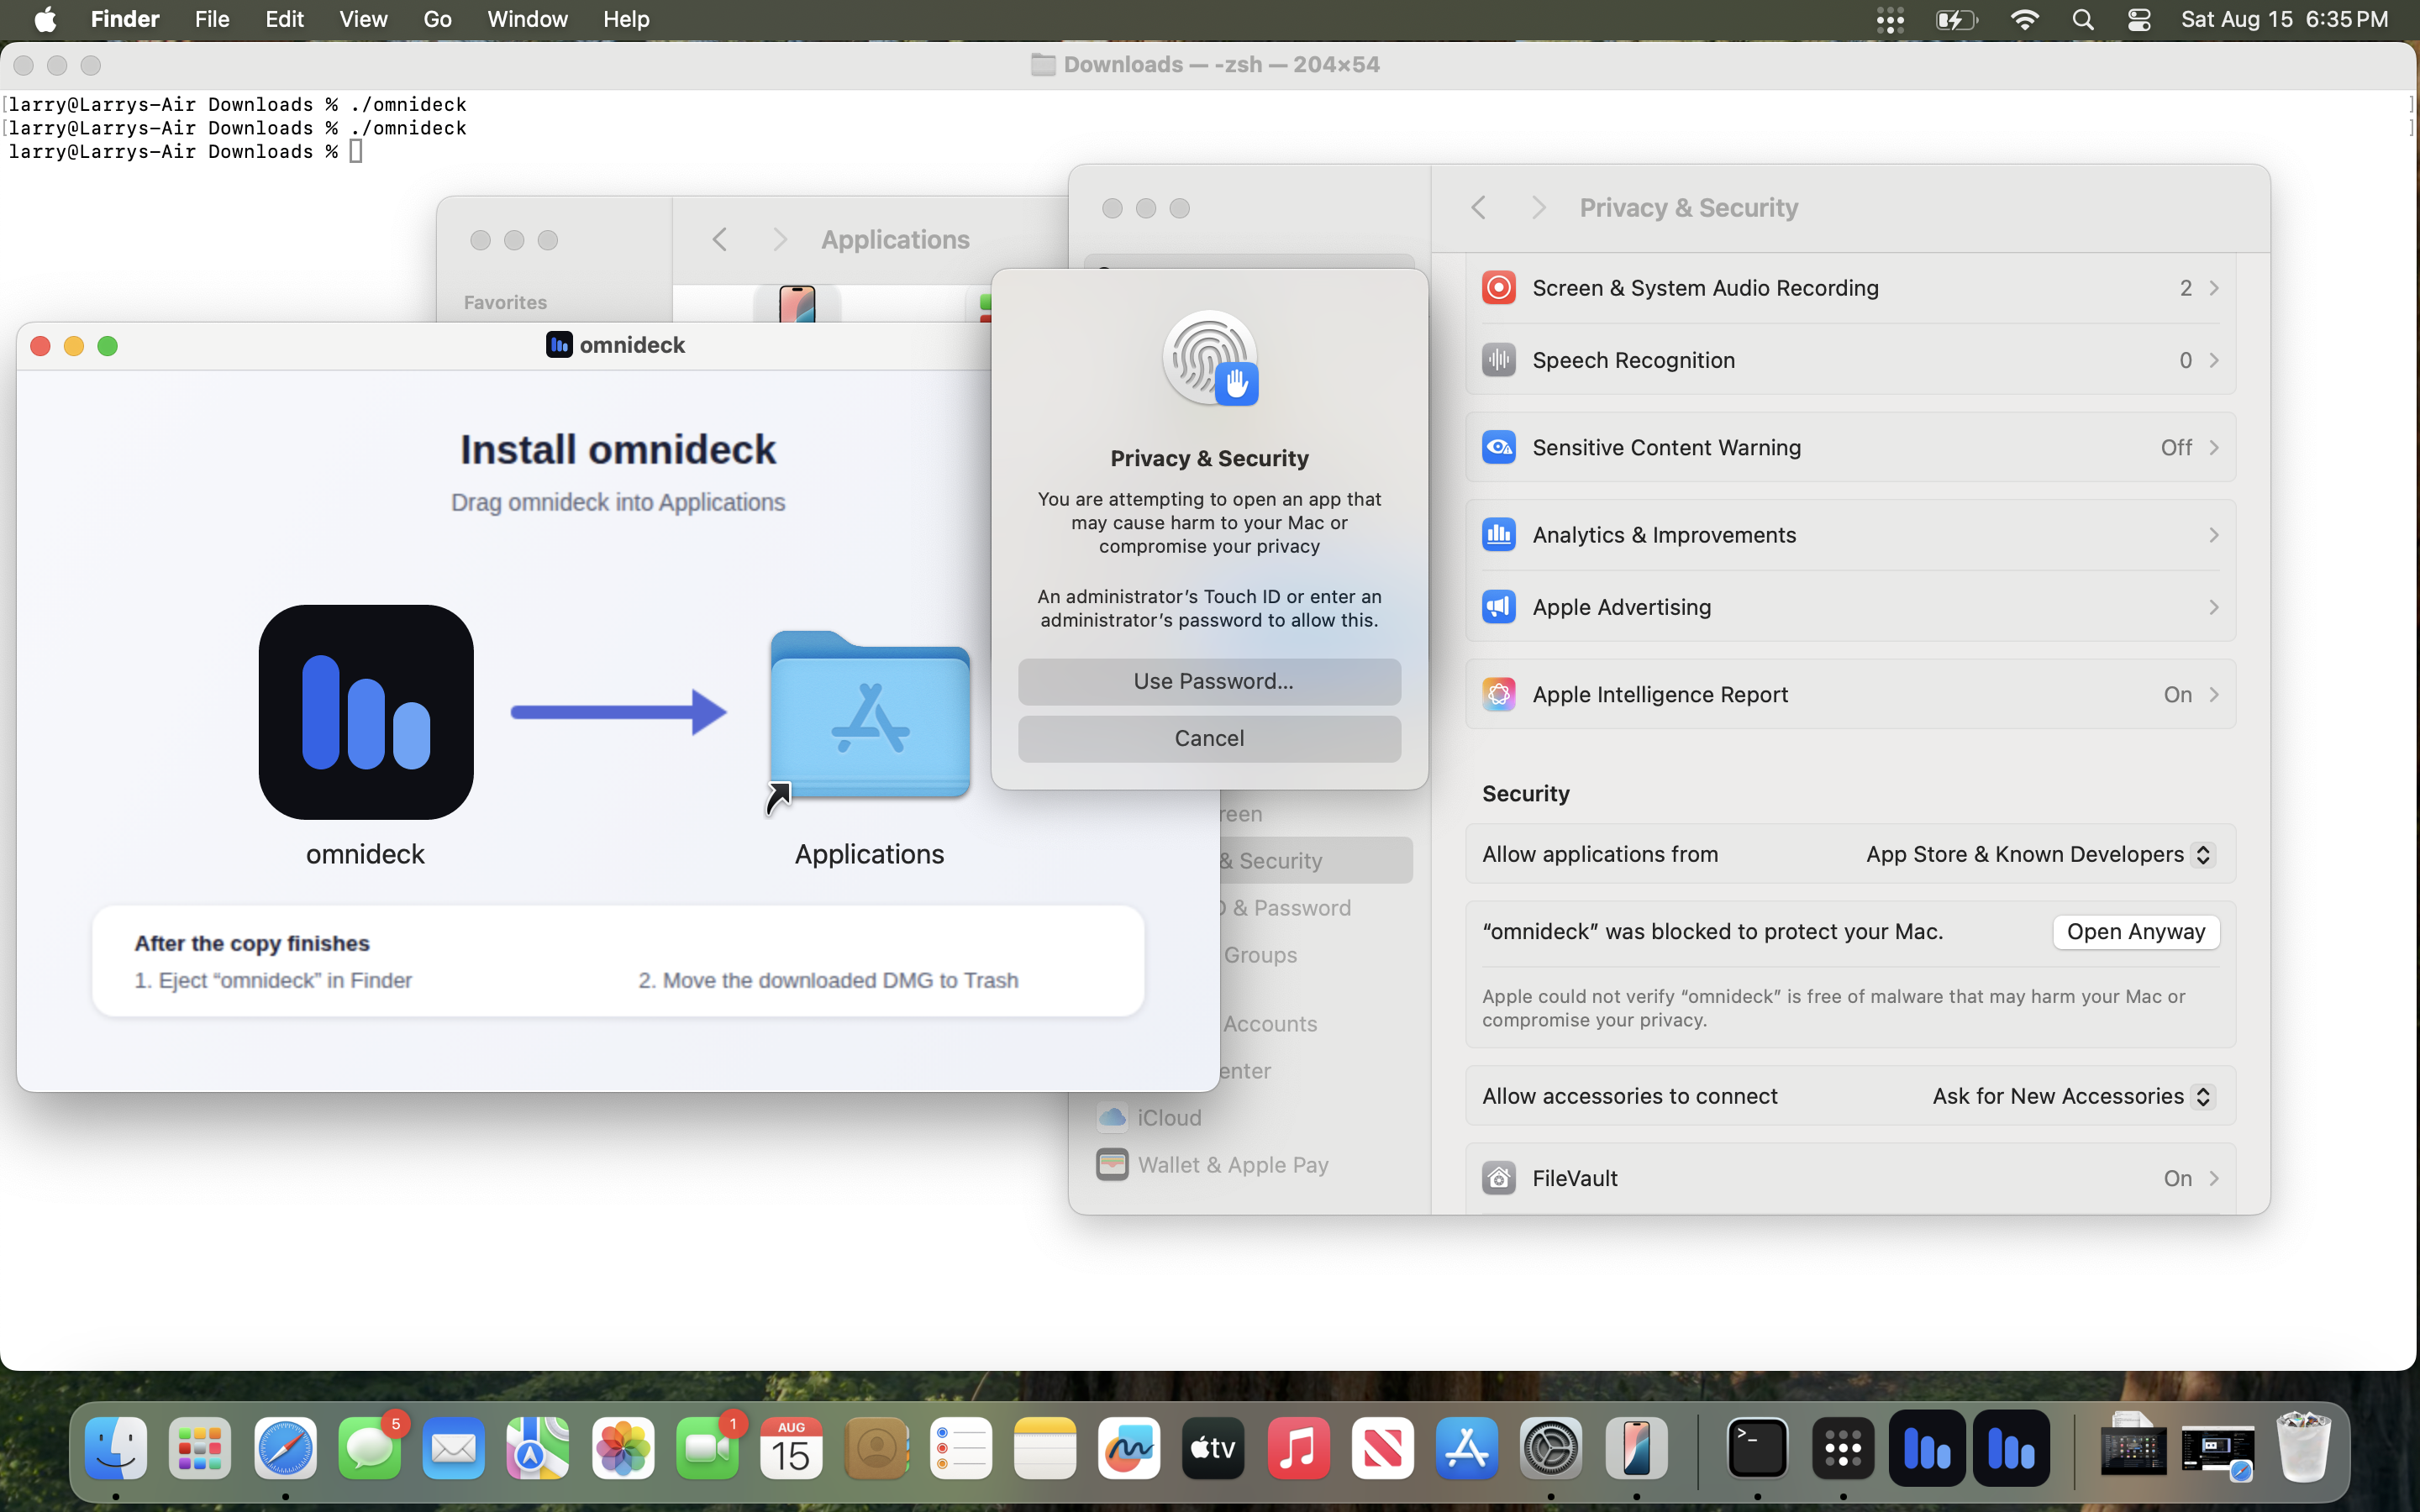Open System Settings from the Dock
Viewport: 2420px width, 1512px height.
tap(1551, 1447)
